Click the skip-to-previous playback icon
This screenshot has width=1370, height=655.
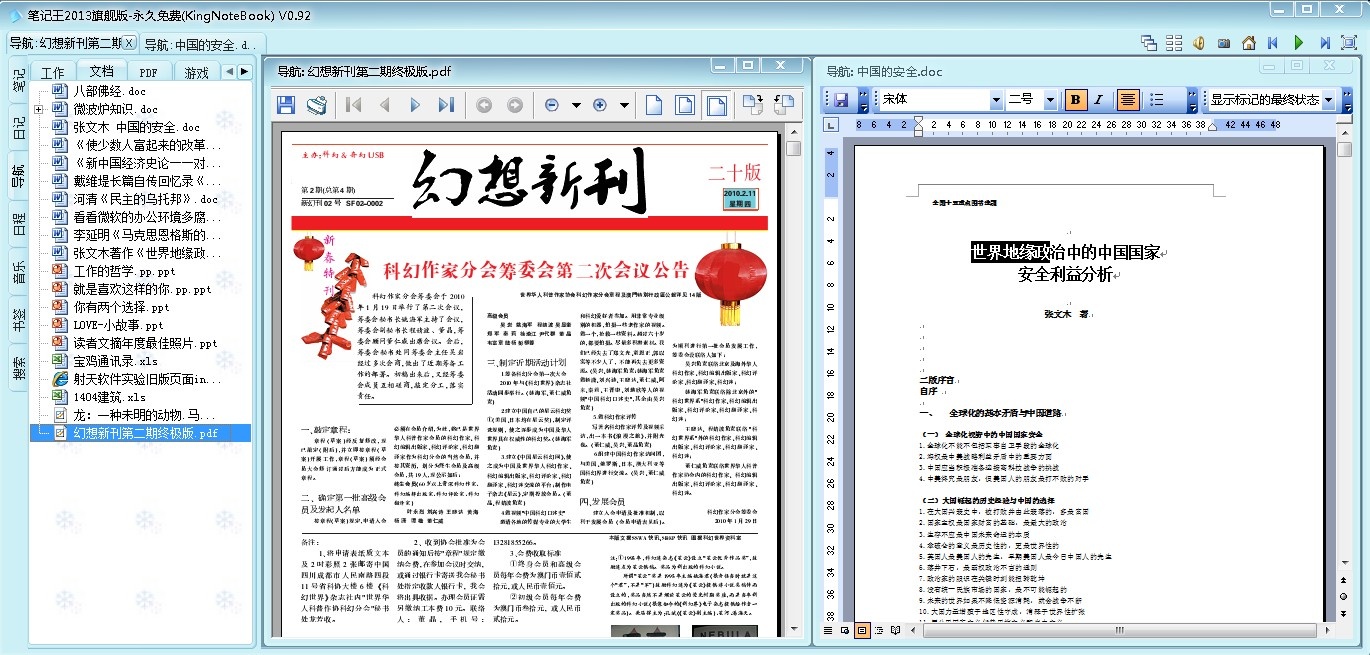(1273, 42)
